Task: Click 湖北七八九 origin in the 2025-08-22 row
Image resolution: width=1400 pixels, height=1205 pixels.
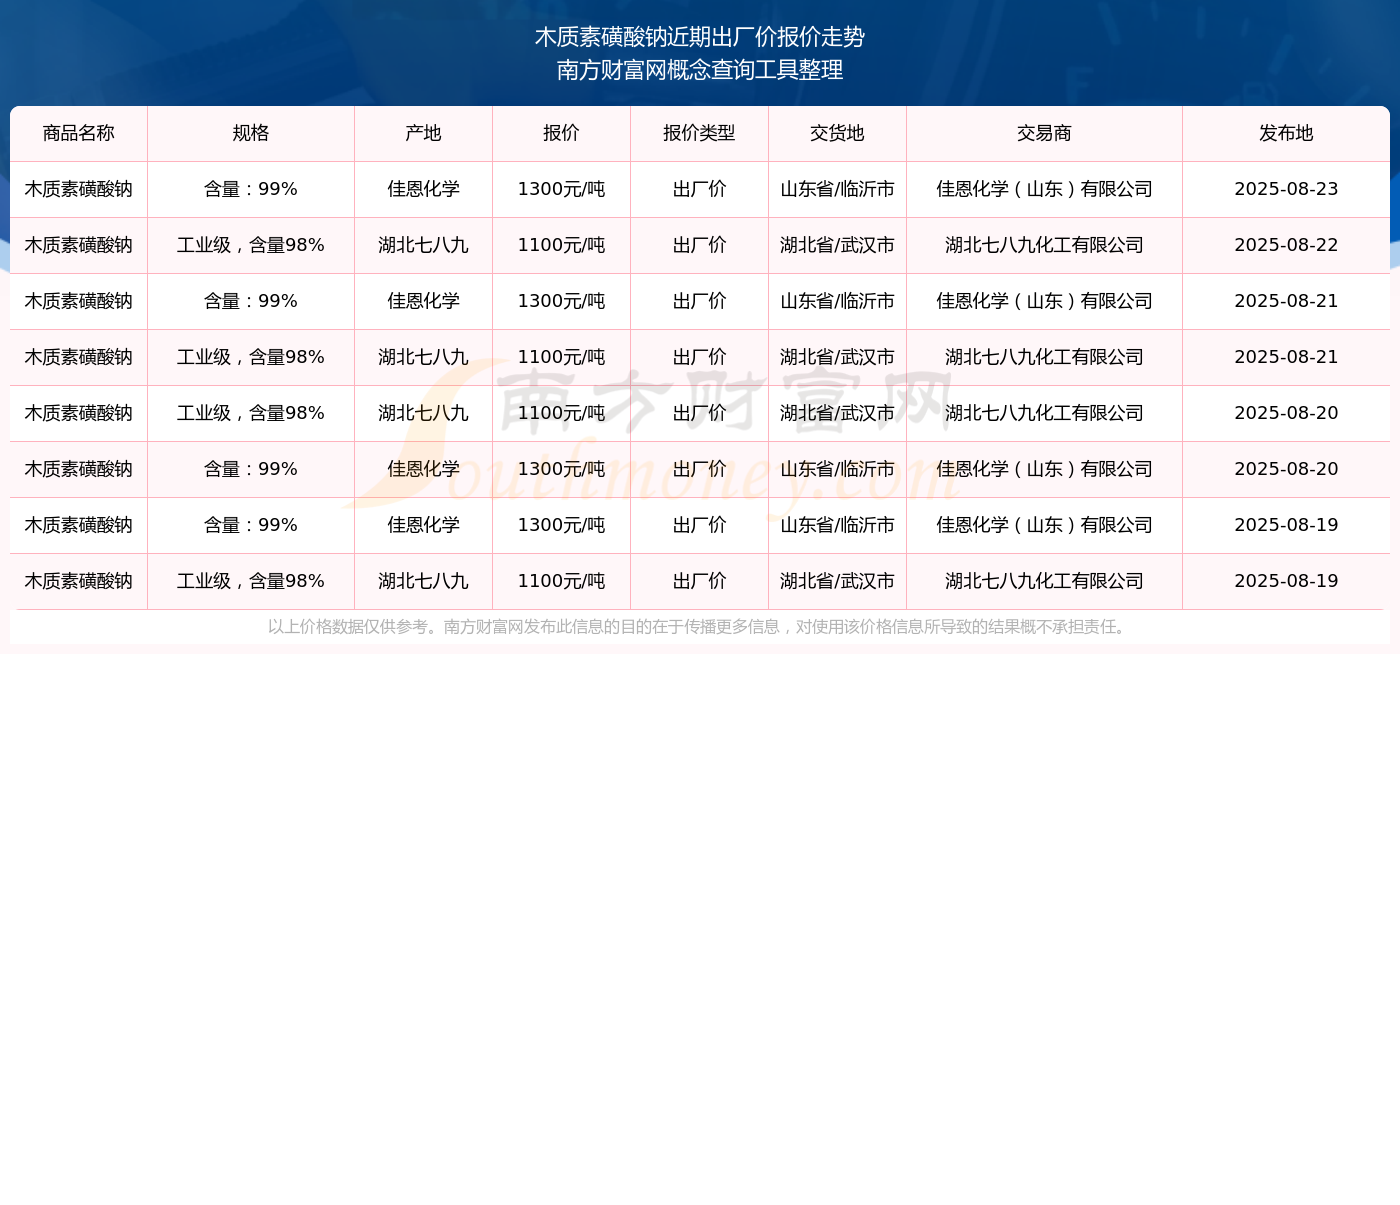Action: (x=423, y=246)
